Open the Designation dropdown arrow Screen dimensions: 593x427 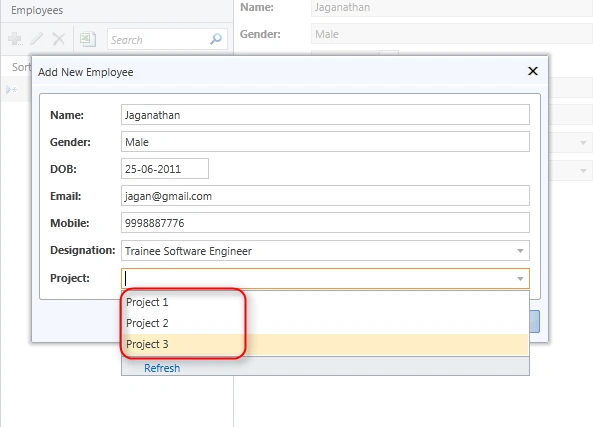[520, 251]
